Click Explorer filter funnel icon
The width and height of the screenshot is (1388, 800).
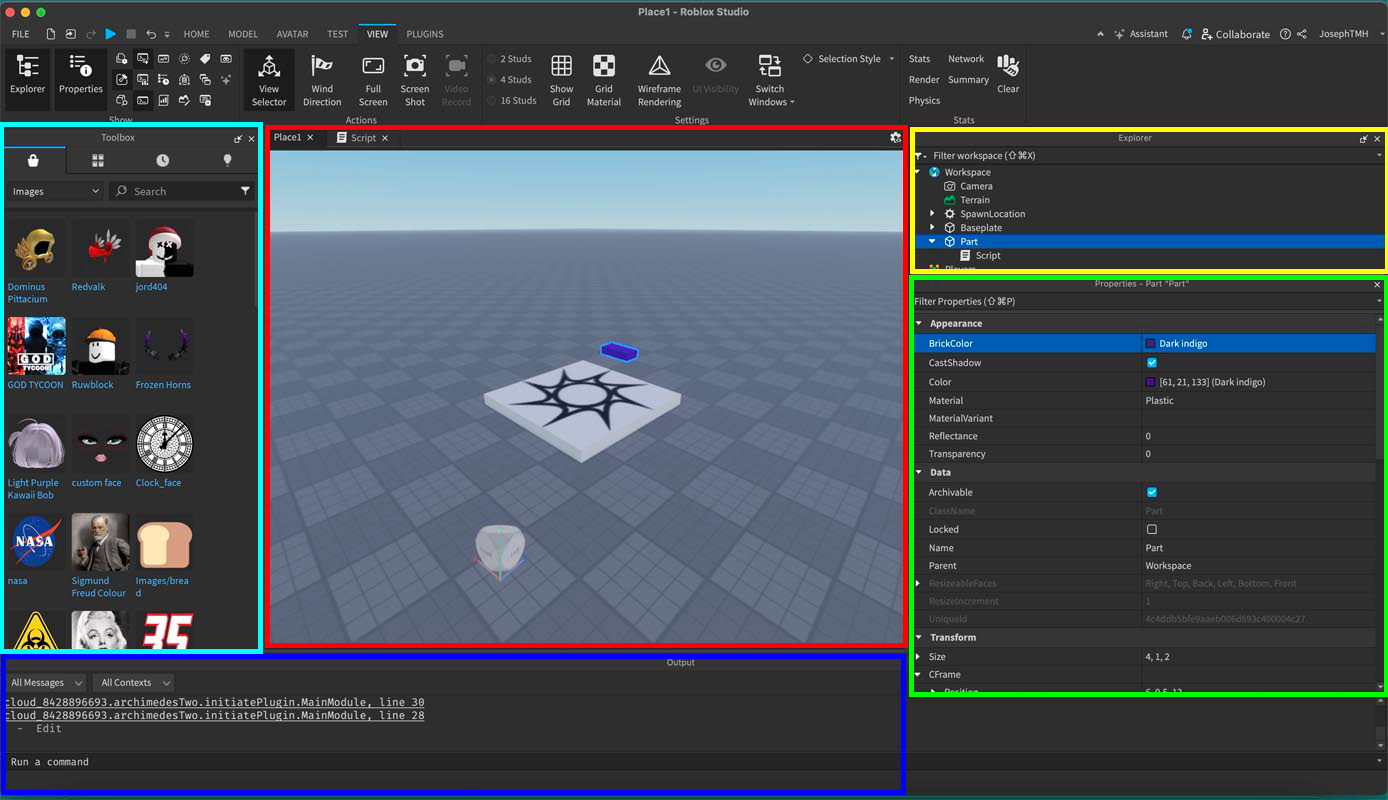tap(921, 156)
